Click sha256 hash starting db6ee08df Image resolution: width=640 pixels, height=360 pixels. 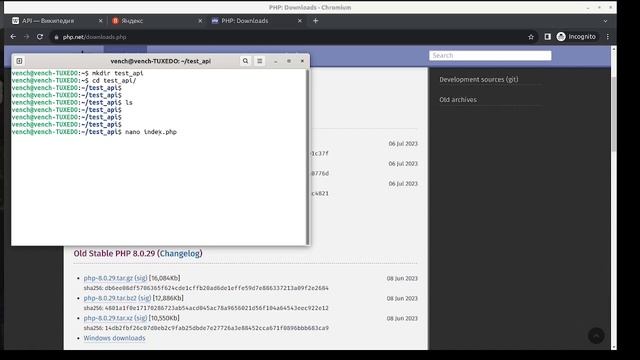216,288
